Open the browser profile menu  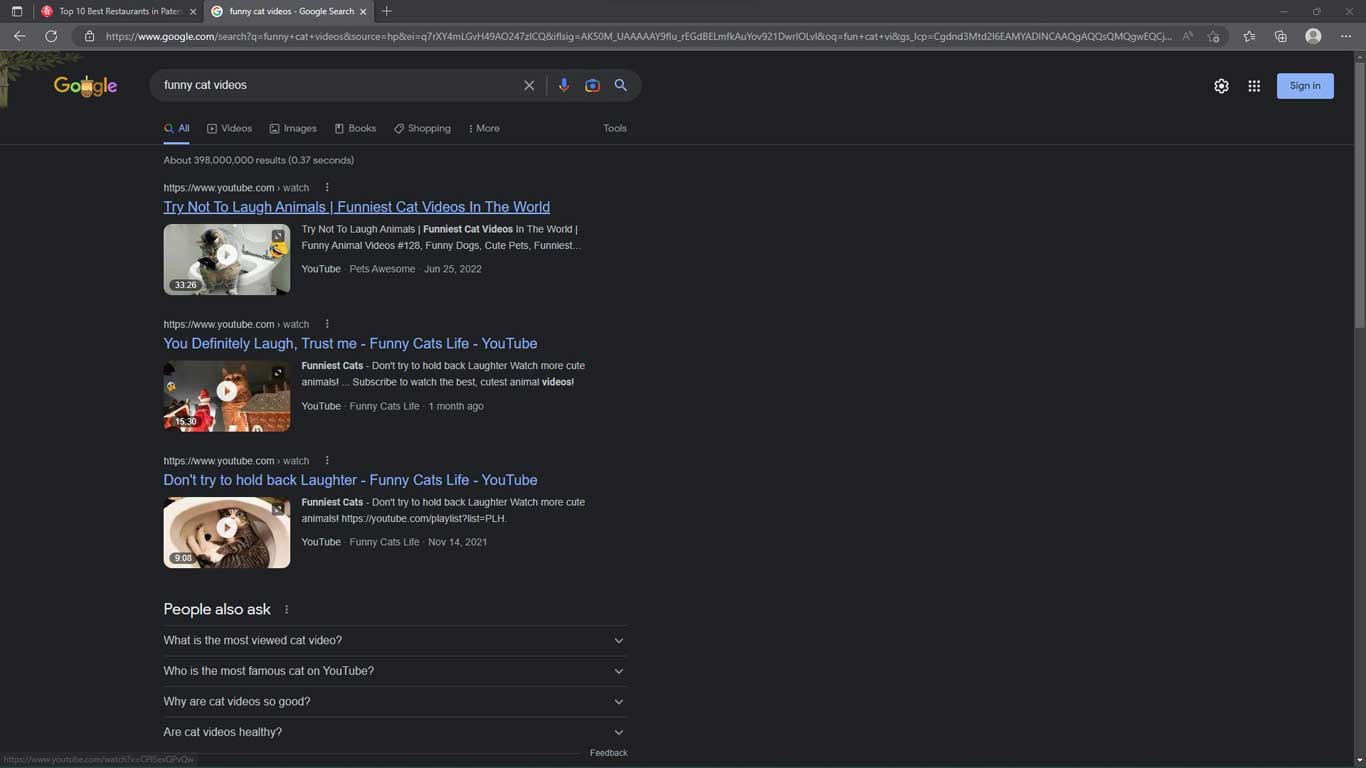tap(1313, 36)
